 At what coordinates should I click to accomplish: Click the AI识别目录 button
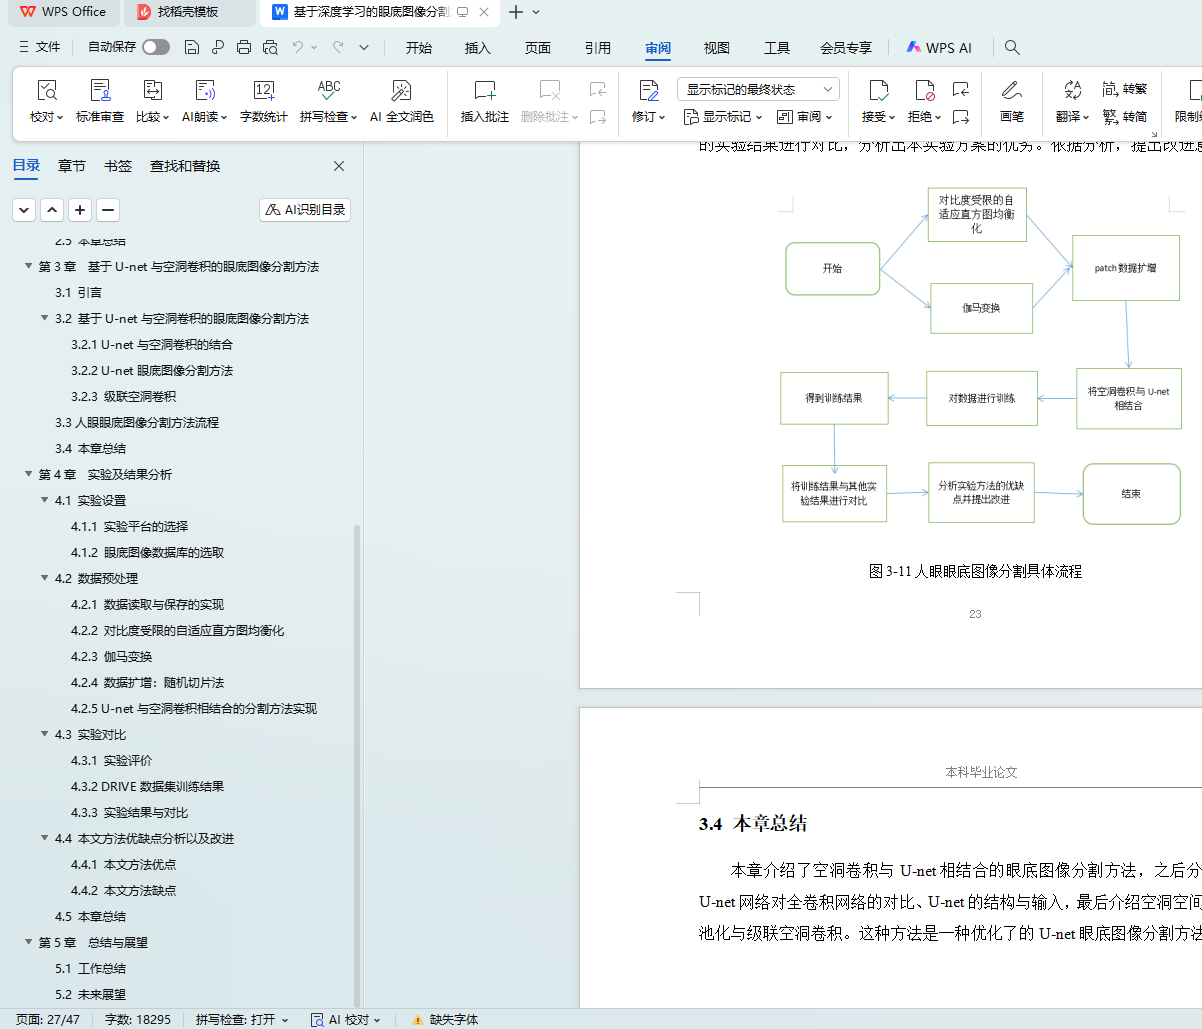305,210
